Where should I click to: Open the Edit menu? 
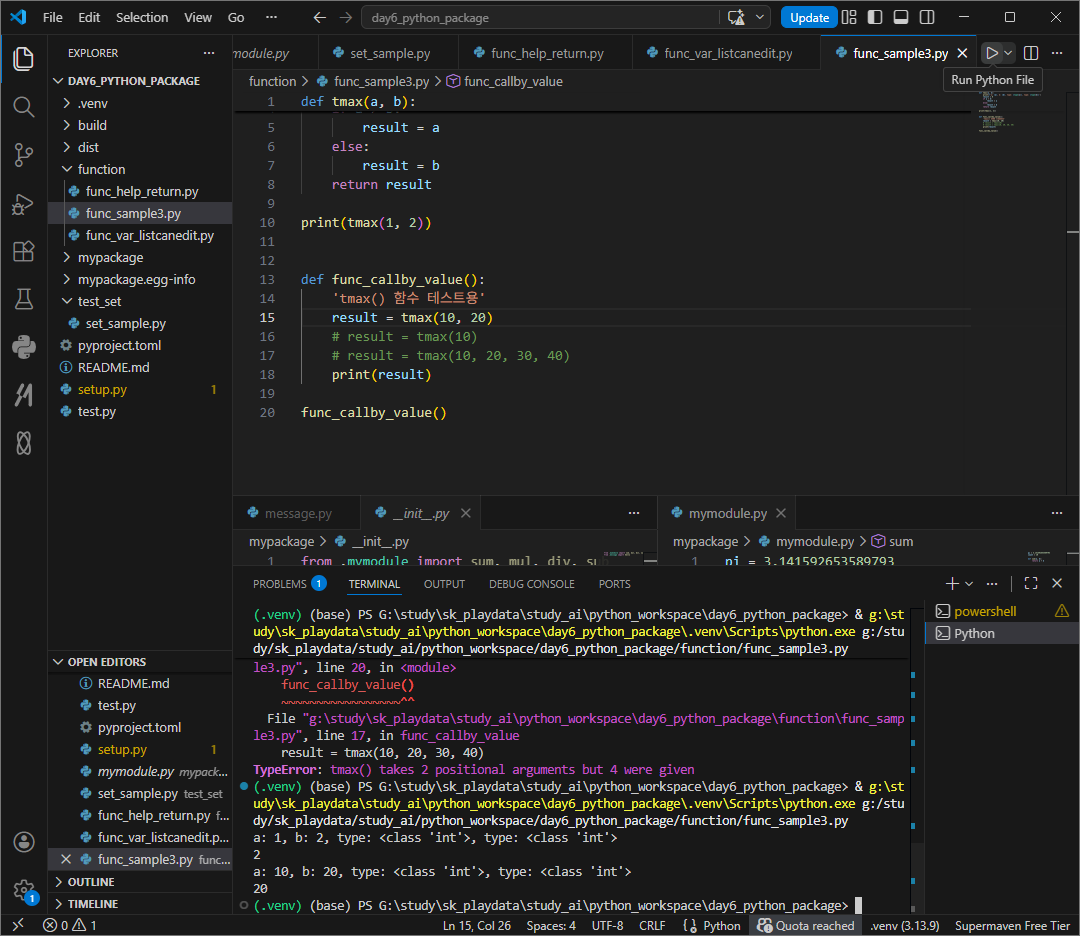tap(89, 17)
